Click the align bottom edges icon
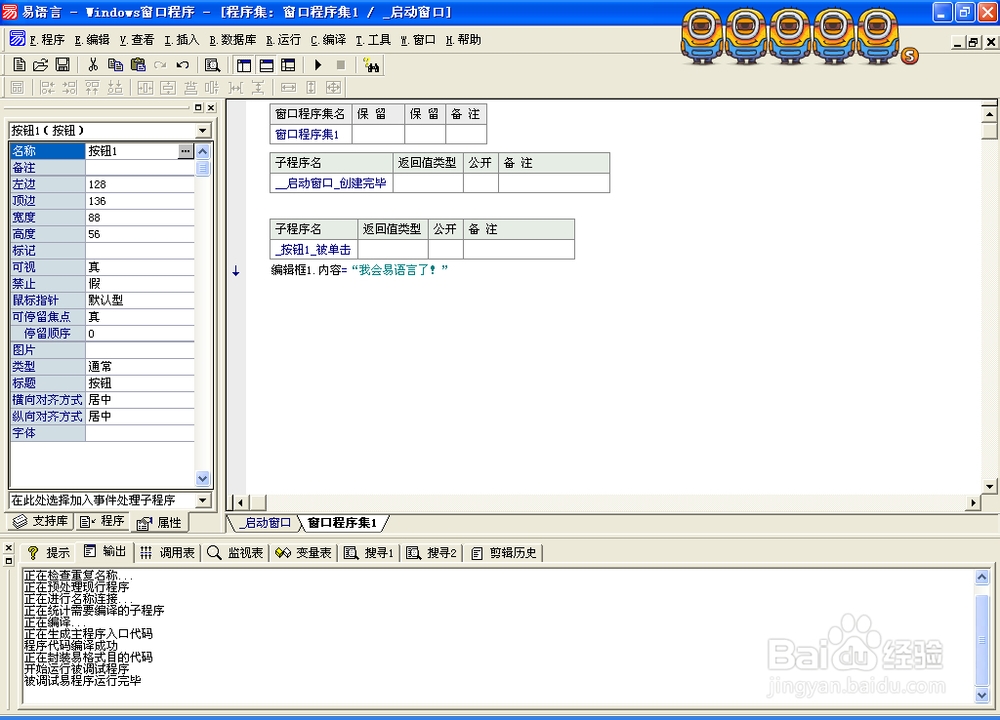The width and height of the screenshot is (1000, 720). (115, 87)
